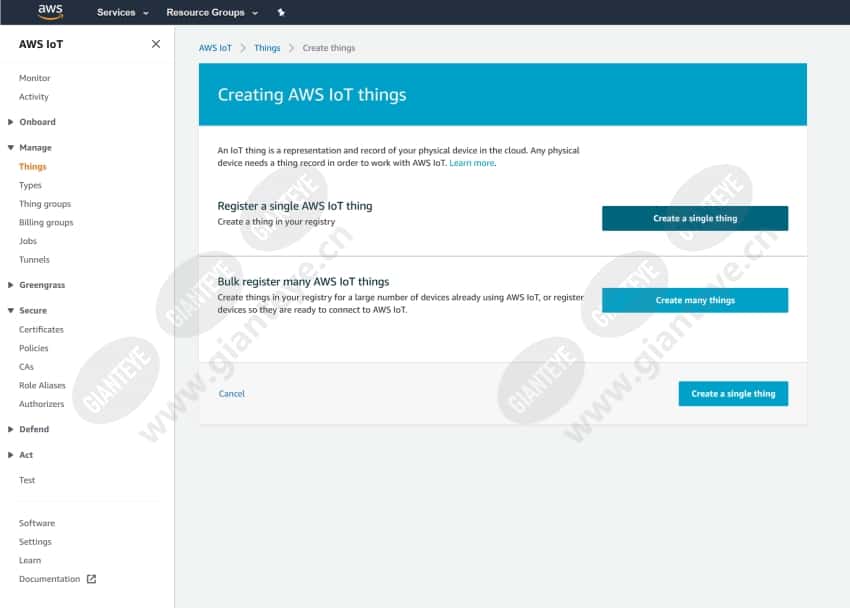Viewport: 850px width, 608px height.
Task: Click bottom Create a single thing button
Action: point(733,394)
